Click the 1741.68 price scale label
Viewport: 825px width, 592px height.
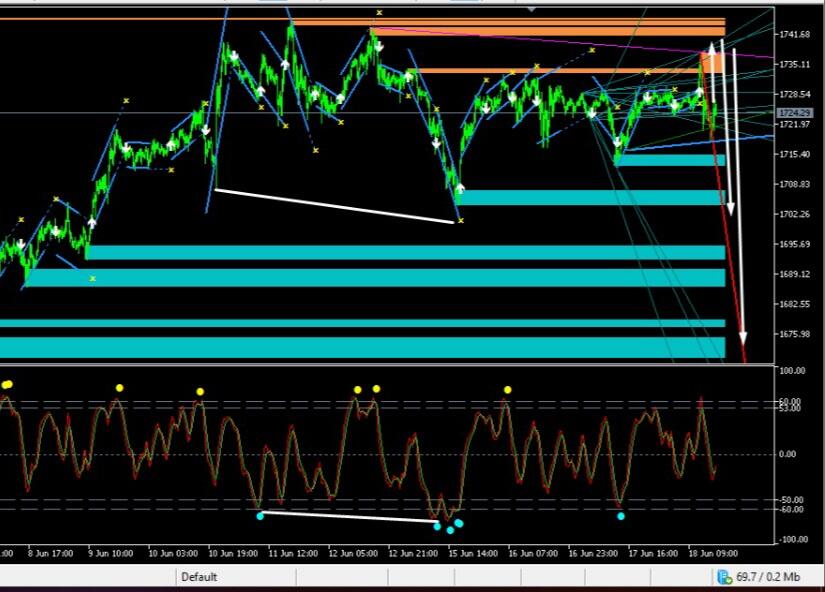pos(795,35)
